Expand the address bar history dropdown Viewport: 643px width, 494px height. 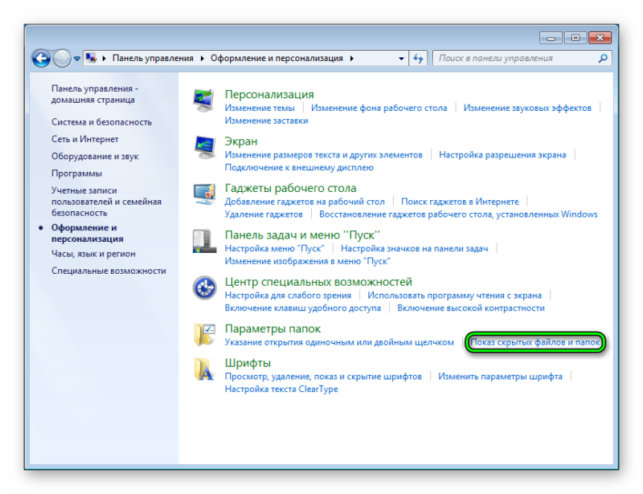pos(401,59)
